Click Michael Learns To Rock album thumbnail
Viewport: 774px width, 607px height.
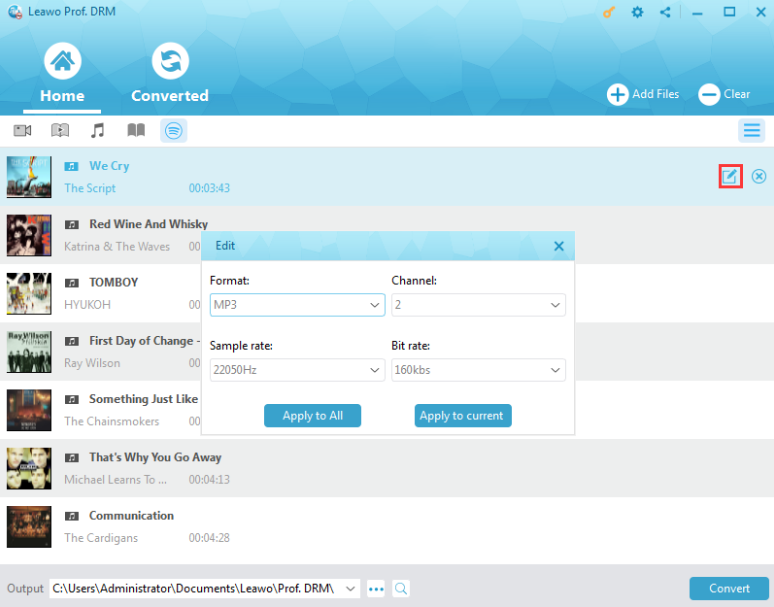point(29,468)
